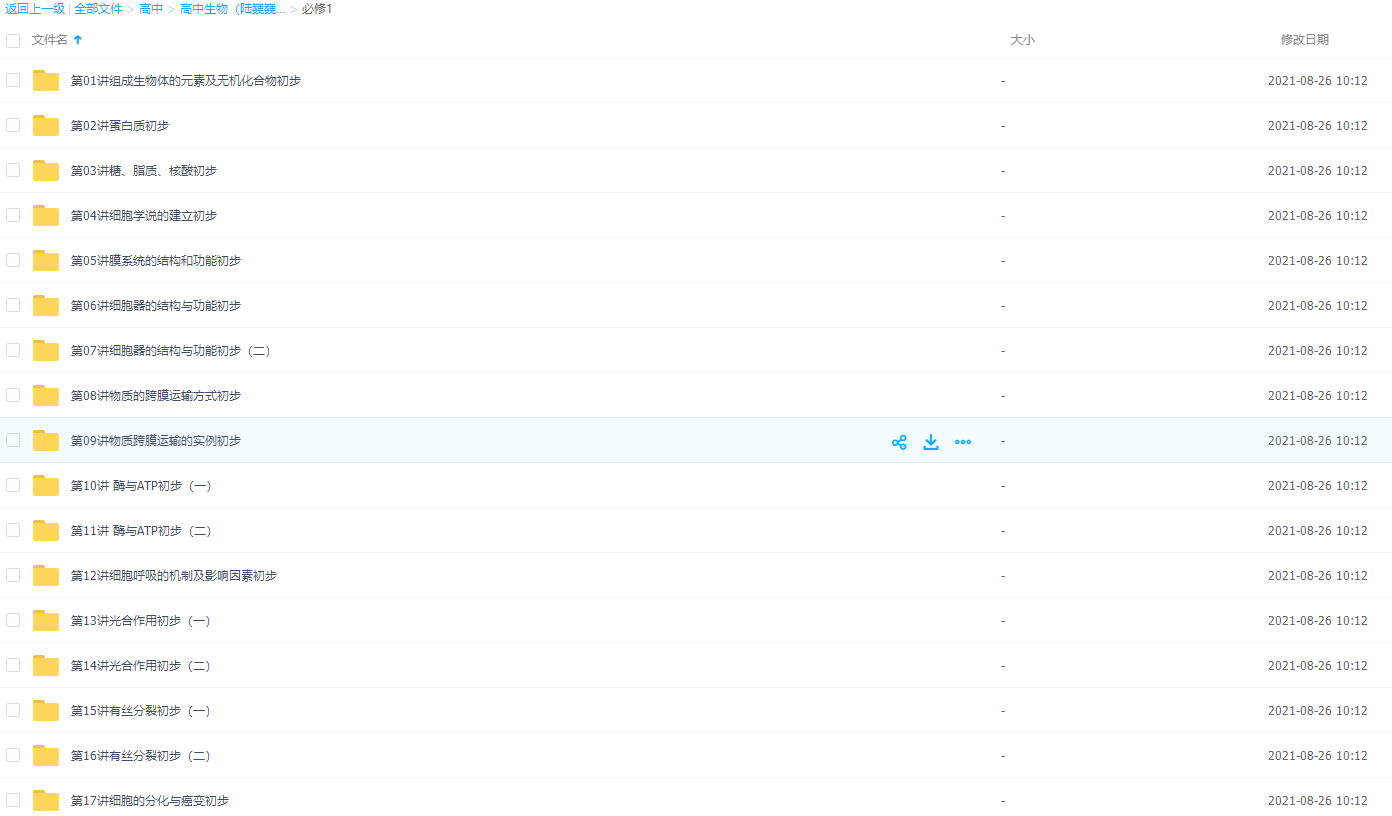Open the 高中生物 breadcrumb link
This screenshot has width=1392, height=816.
(x=232, y=9)
